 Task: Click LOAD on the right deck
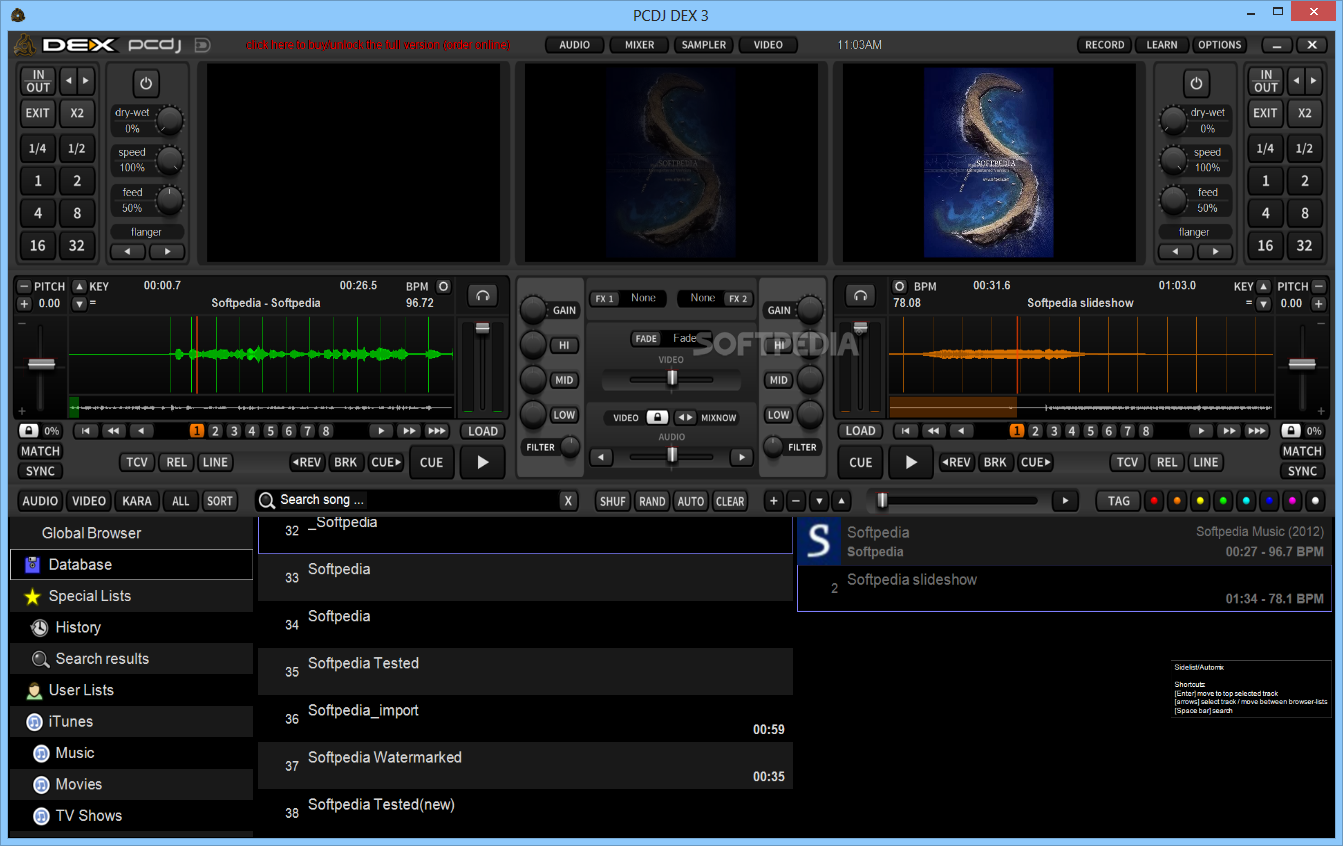(x=860, y=431)
